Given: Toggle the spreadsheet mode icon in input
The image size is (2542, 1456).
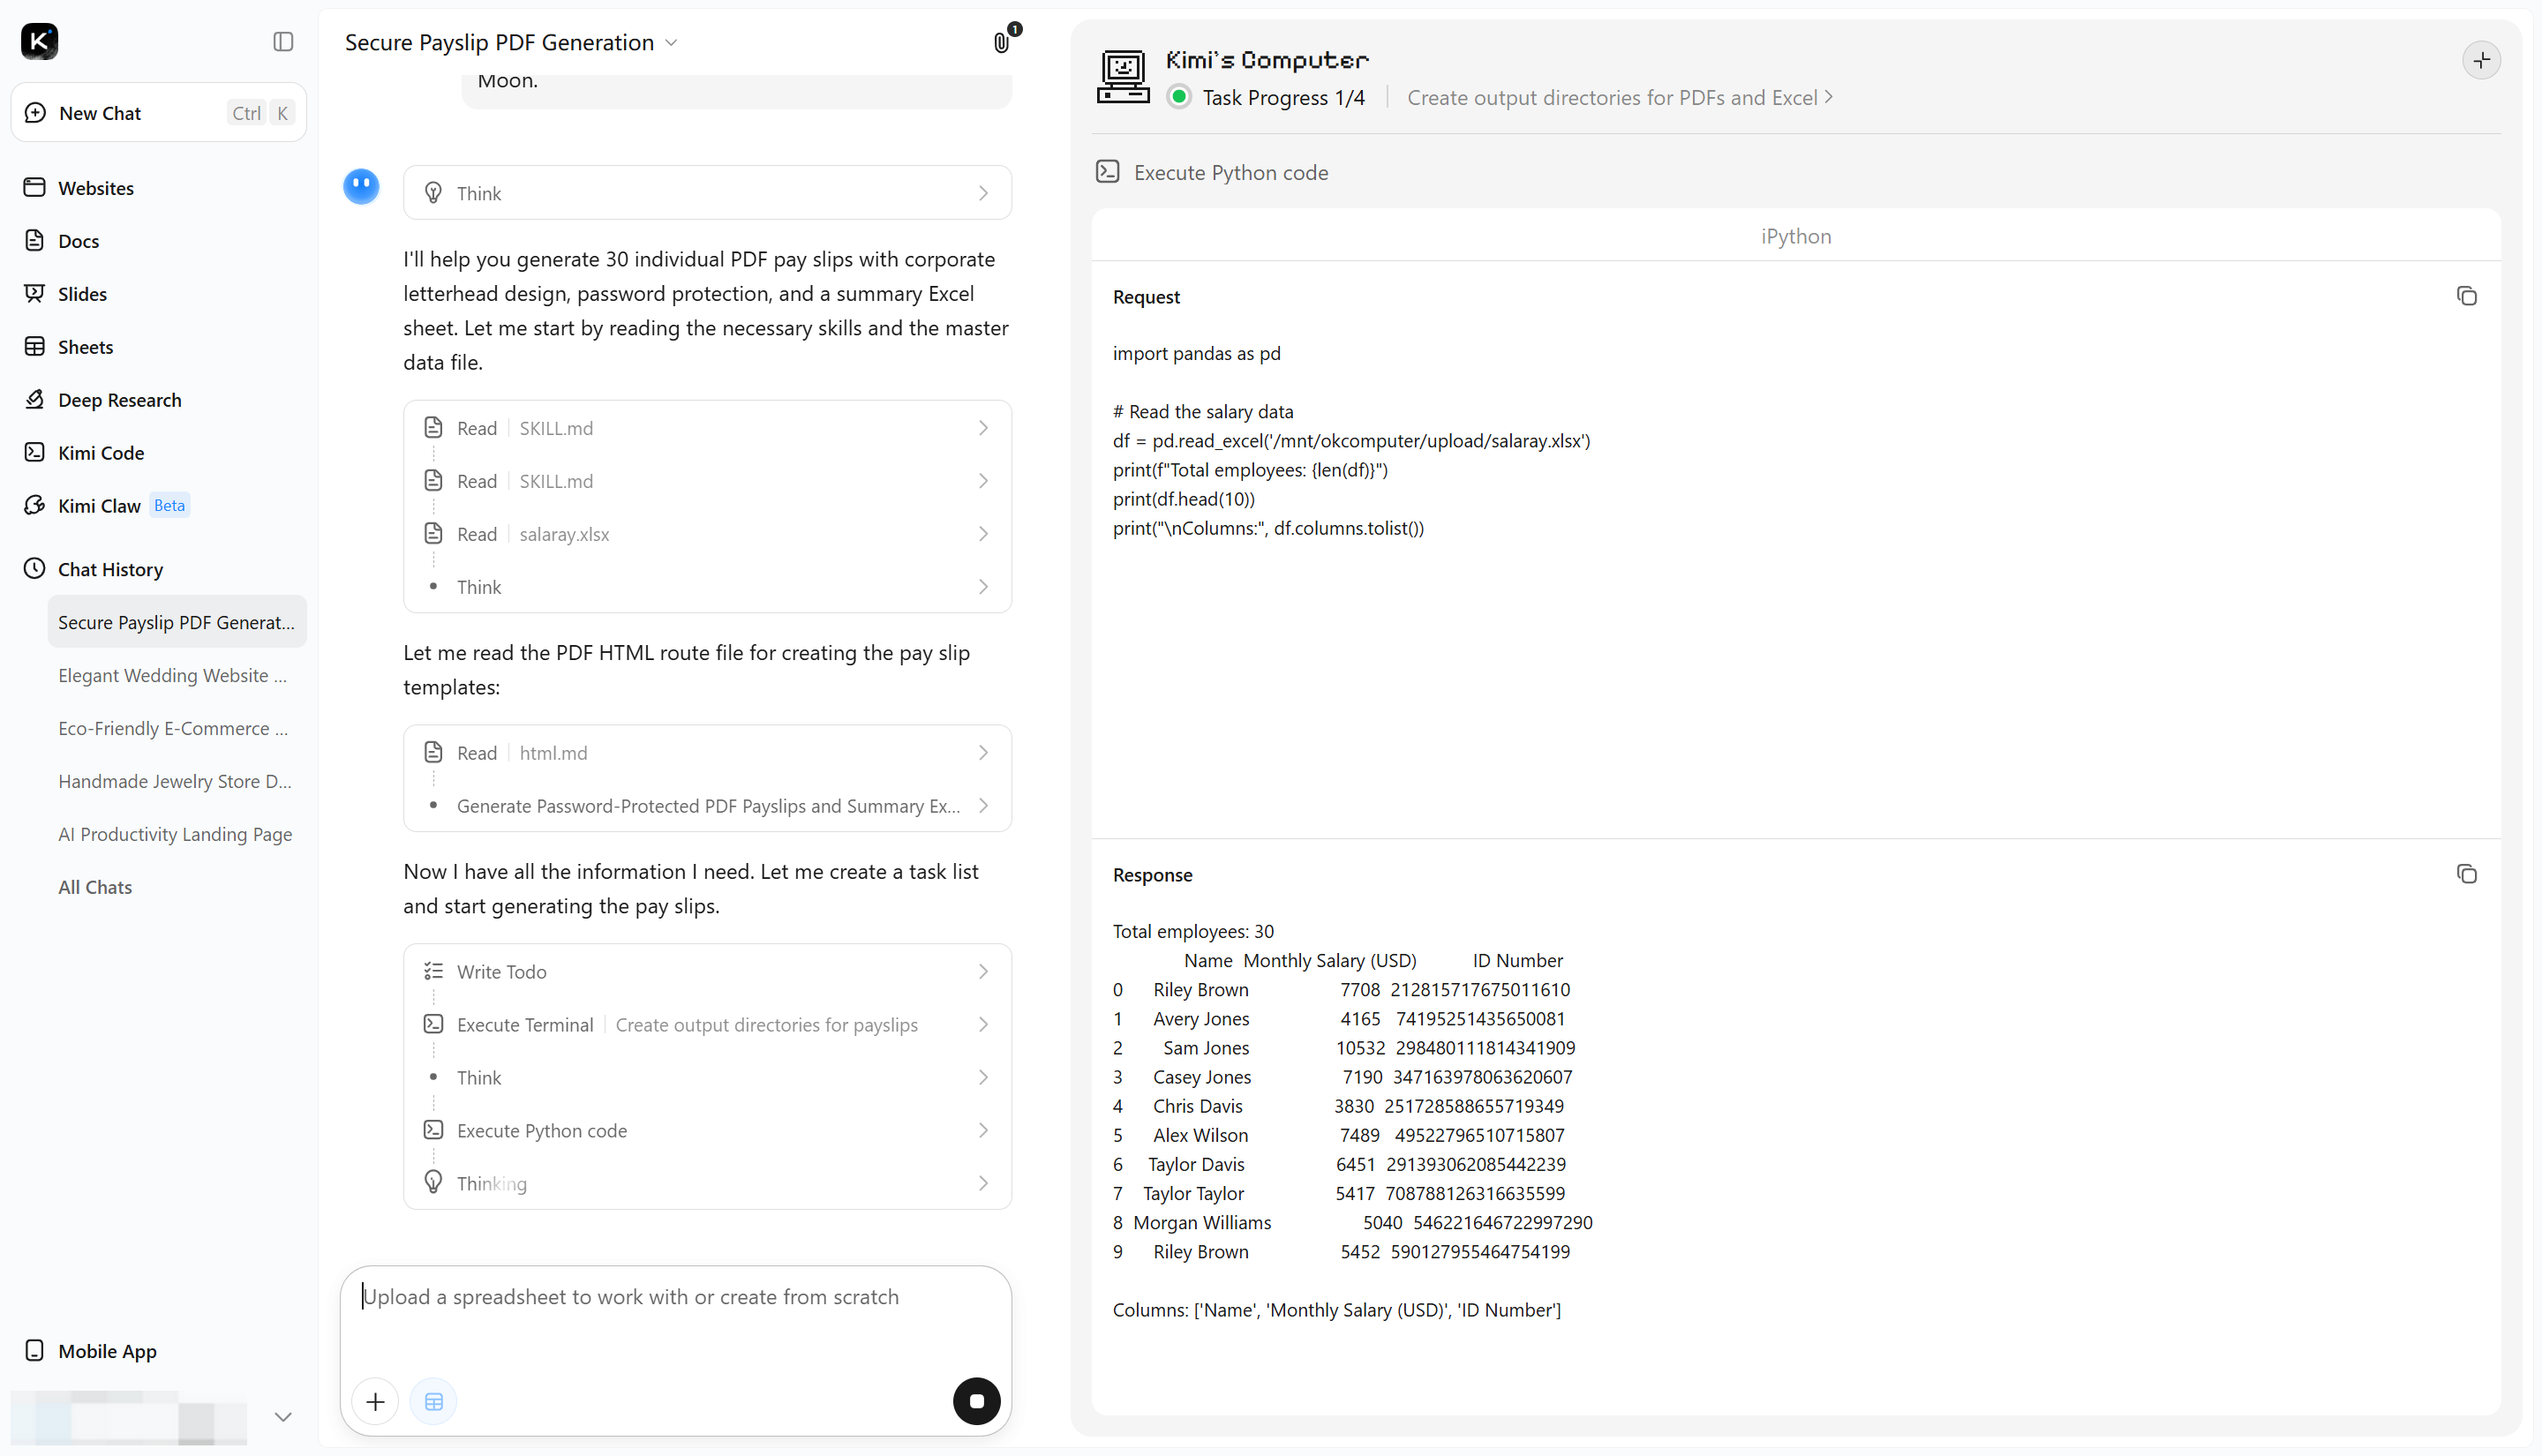Looking at the screenshot, I should (433, 1401).
